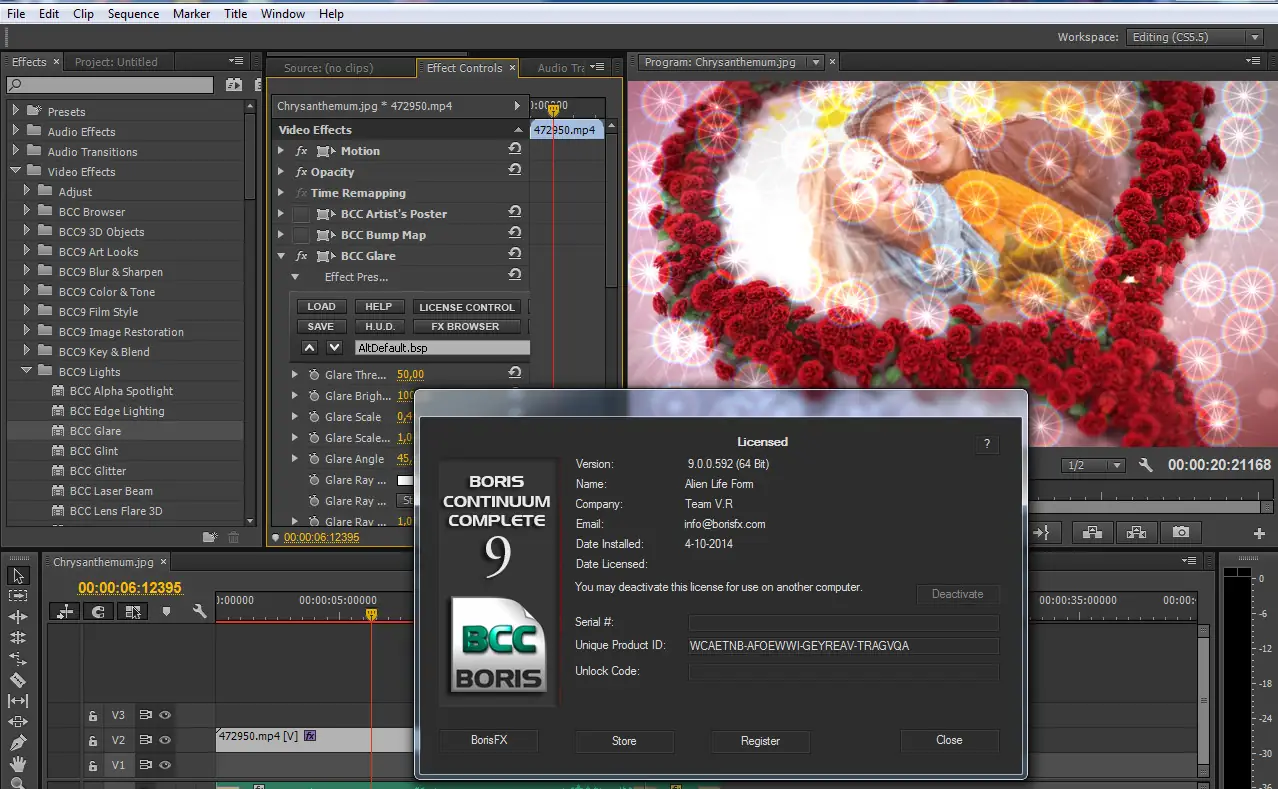
Task: Collapse the BCC9 Lights folder
Action: [26, 371]
